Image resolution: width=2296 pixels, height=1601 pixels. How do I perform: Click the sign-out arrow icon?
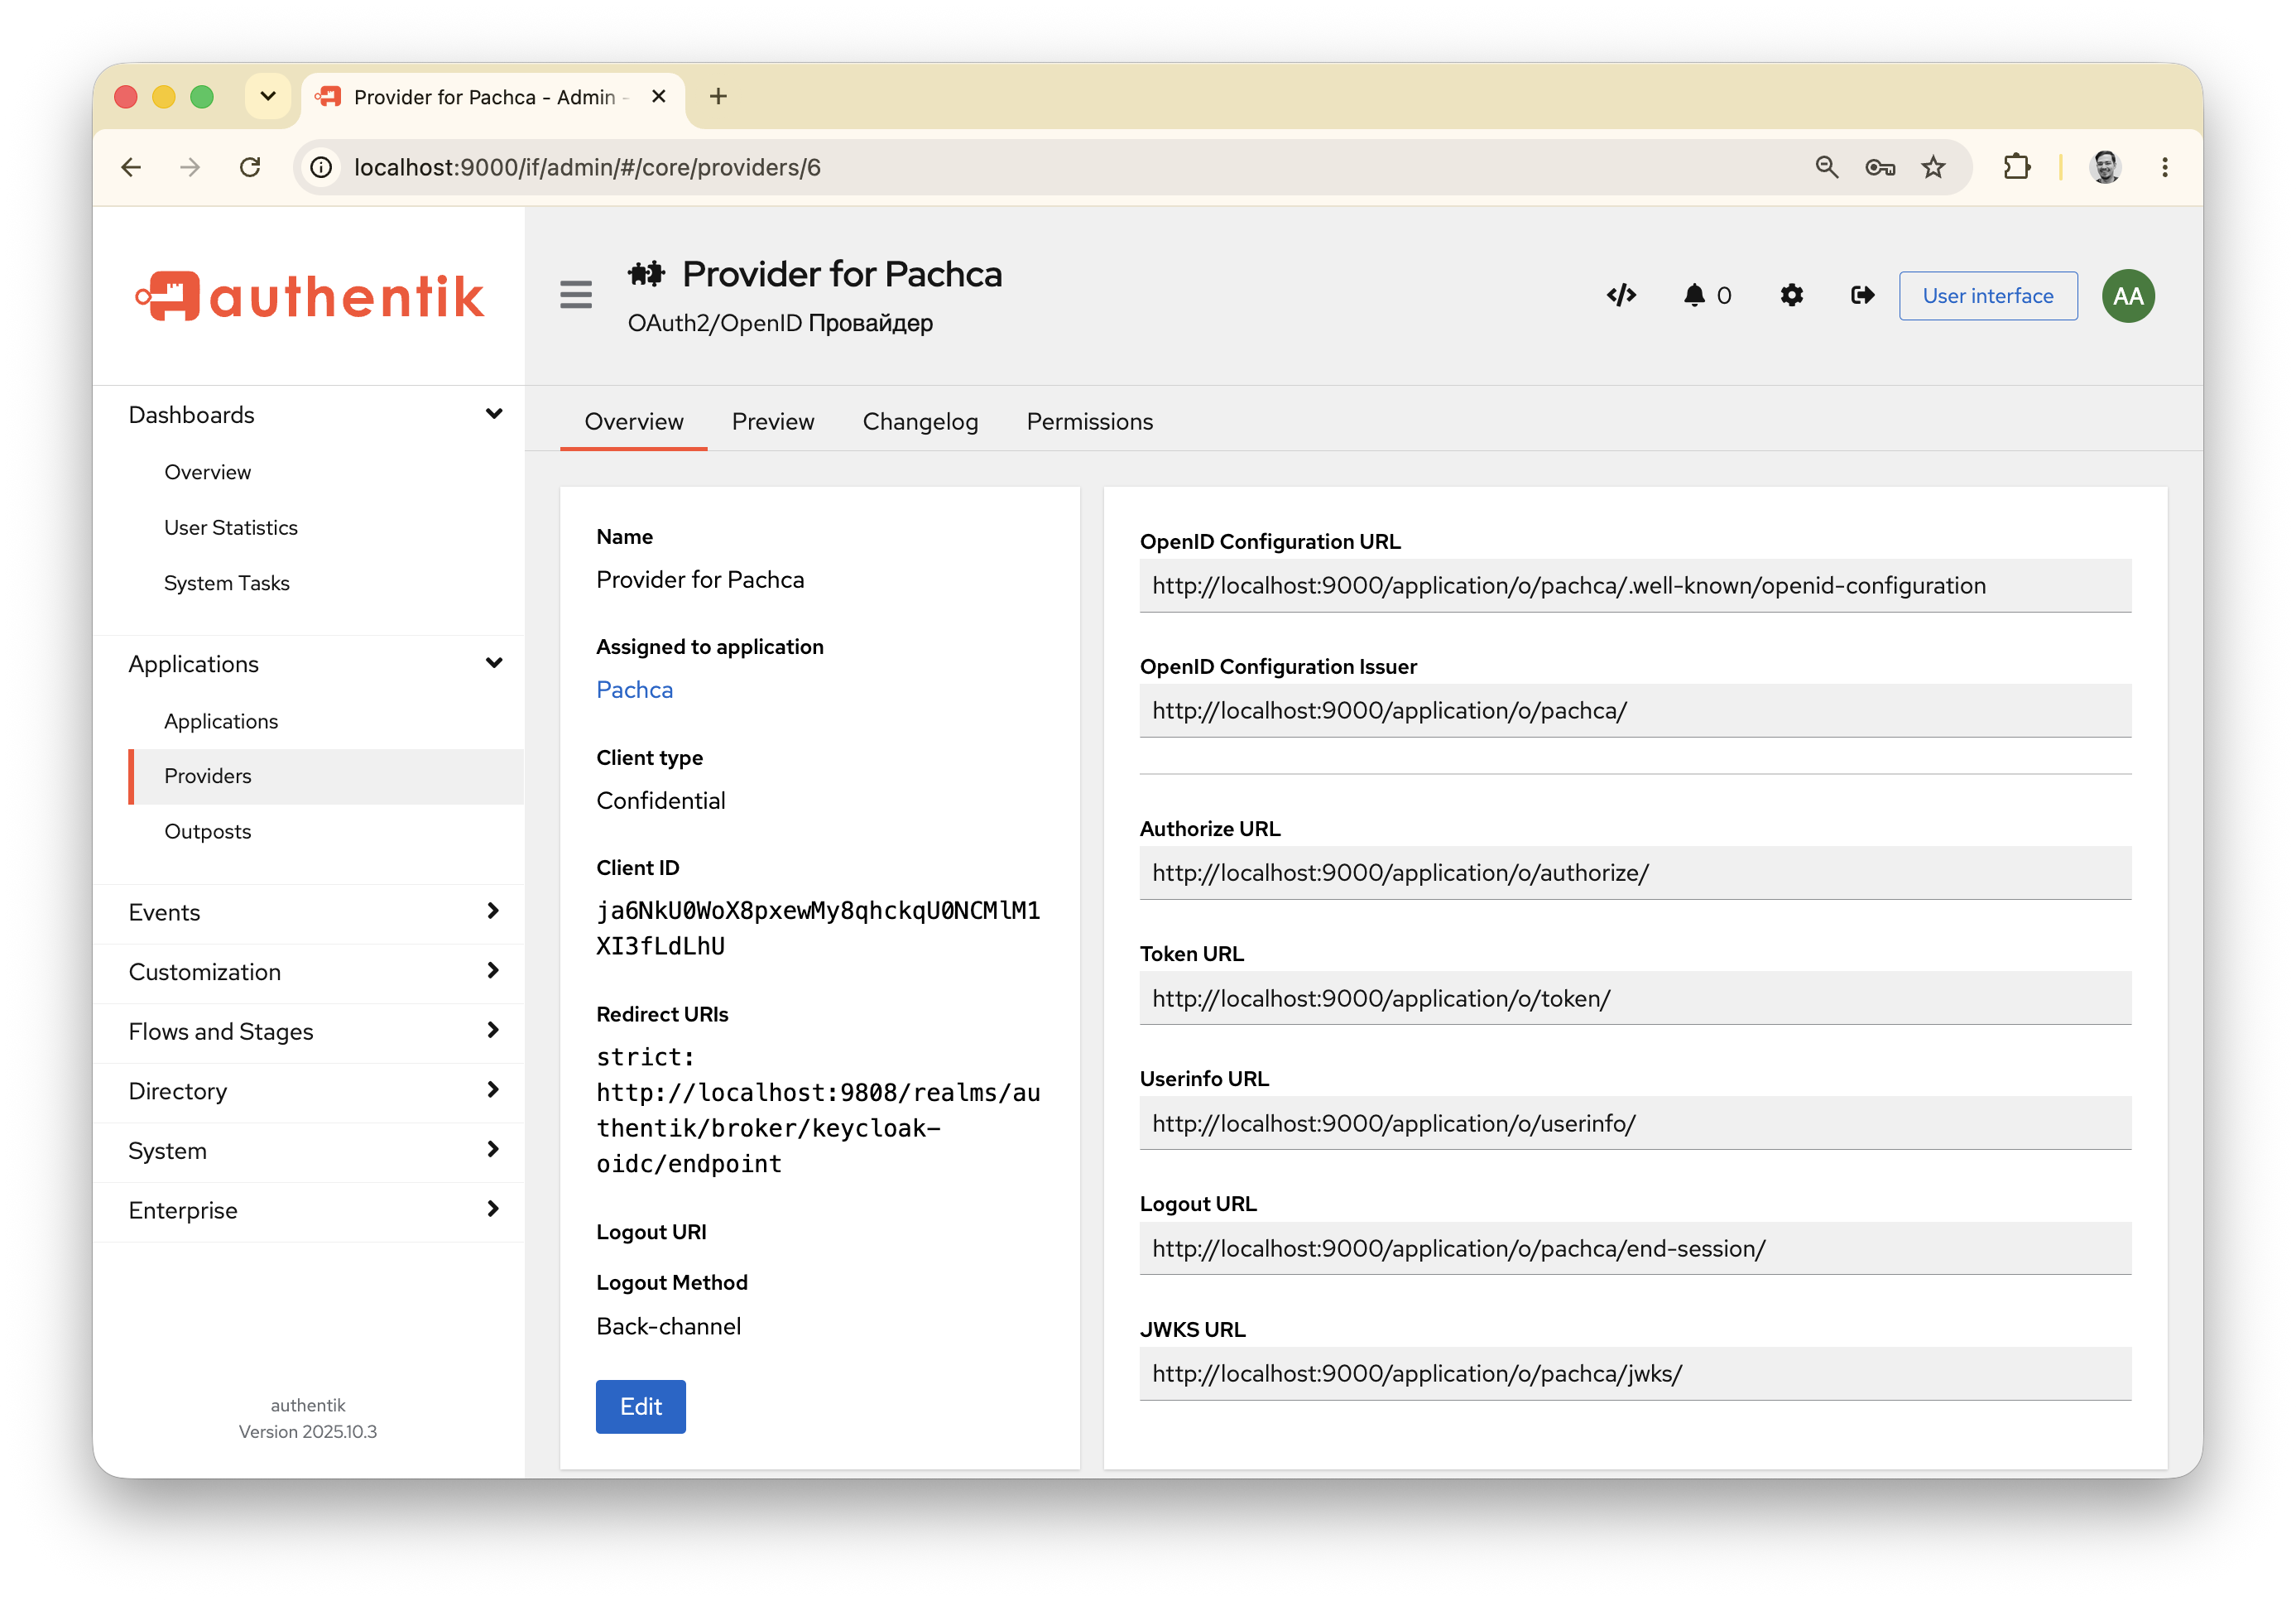point(1861,295)
